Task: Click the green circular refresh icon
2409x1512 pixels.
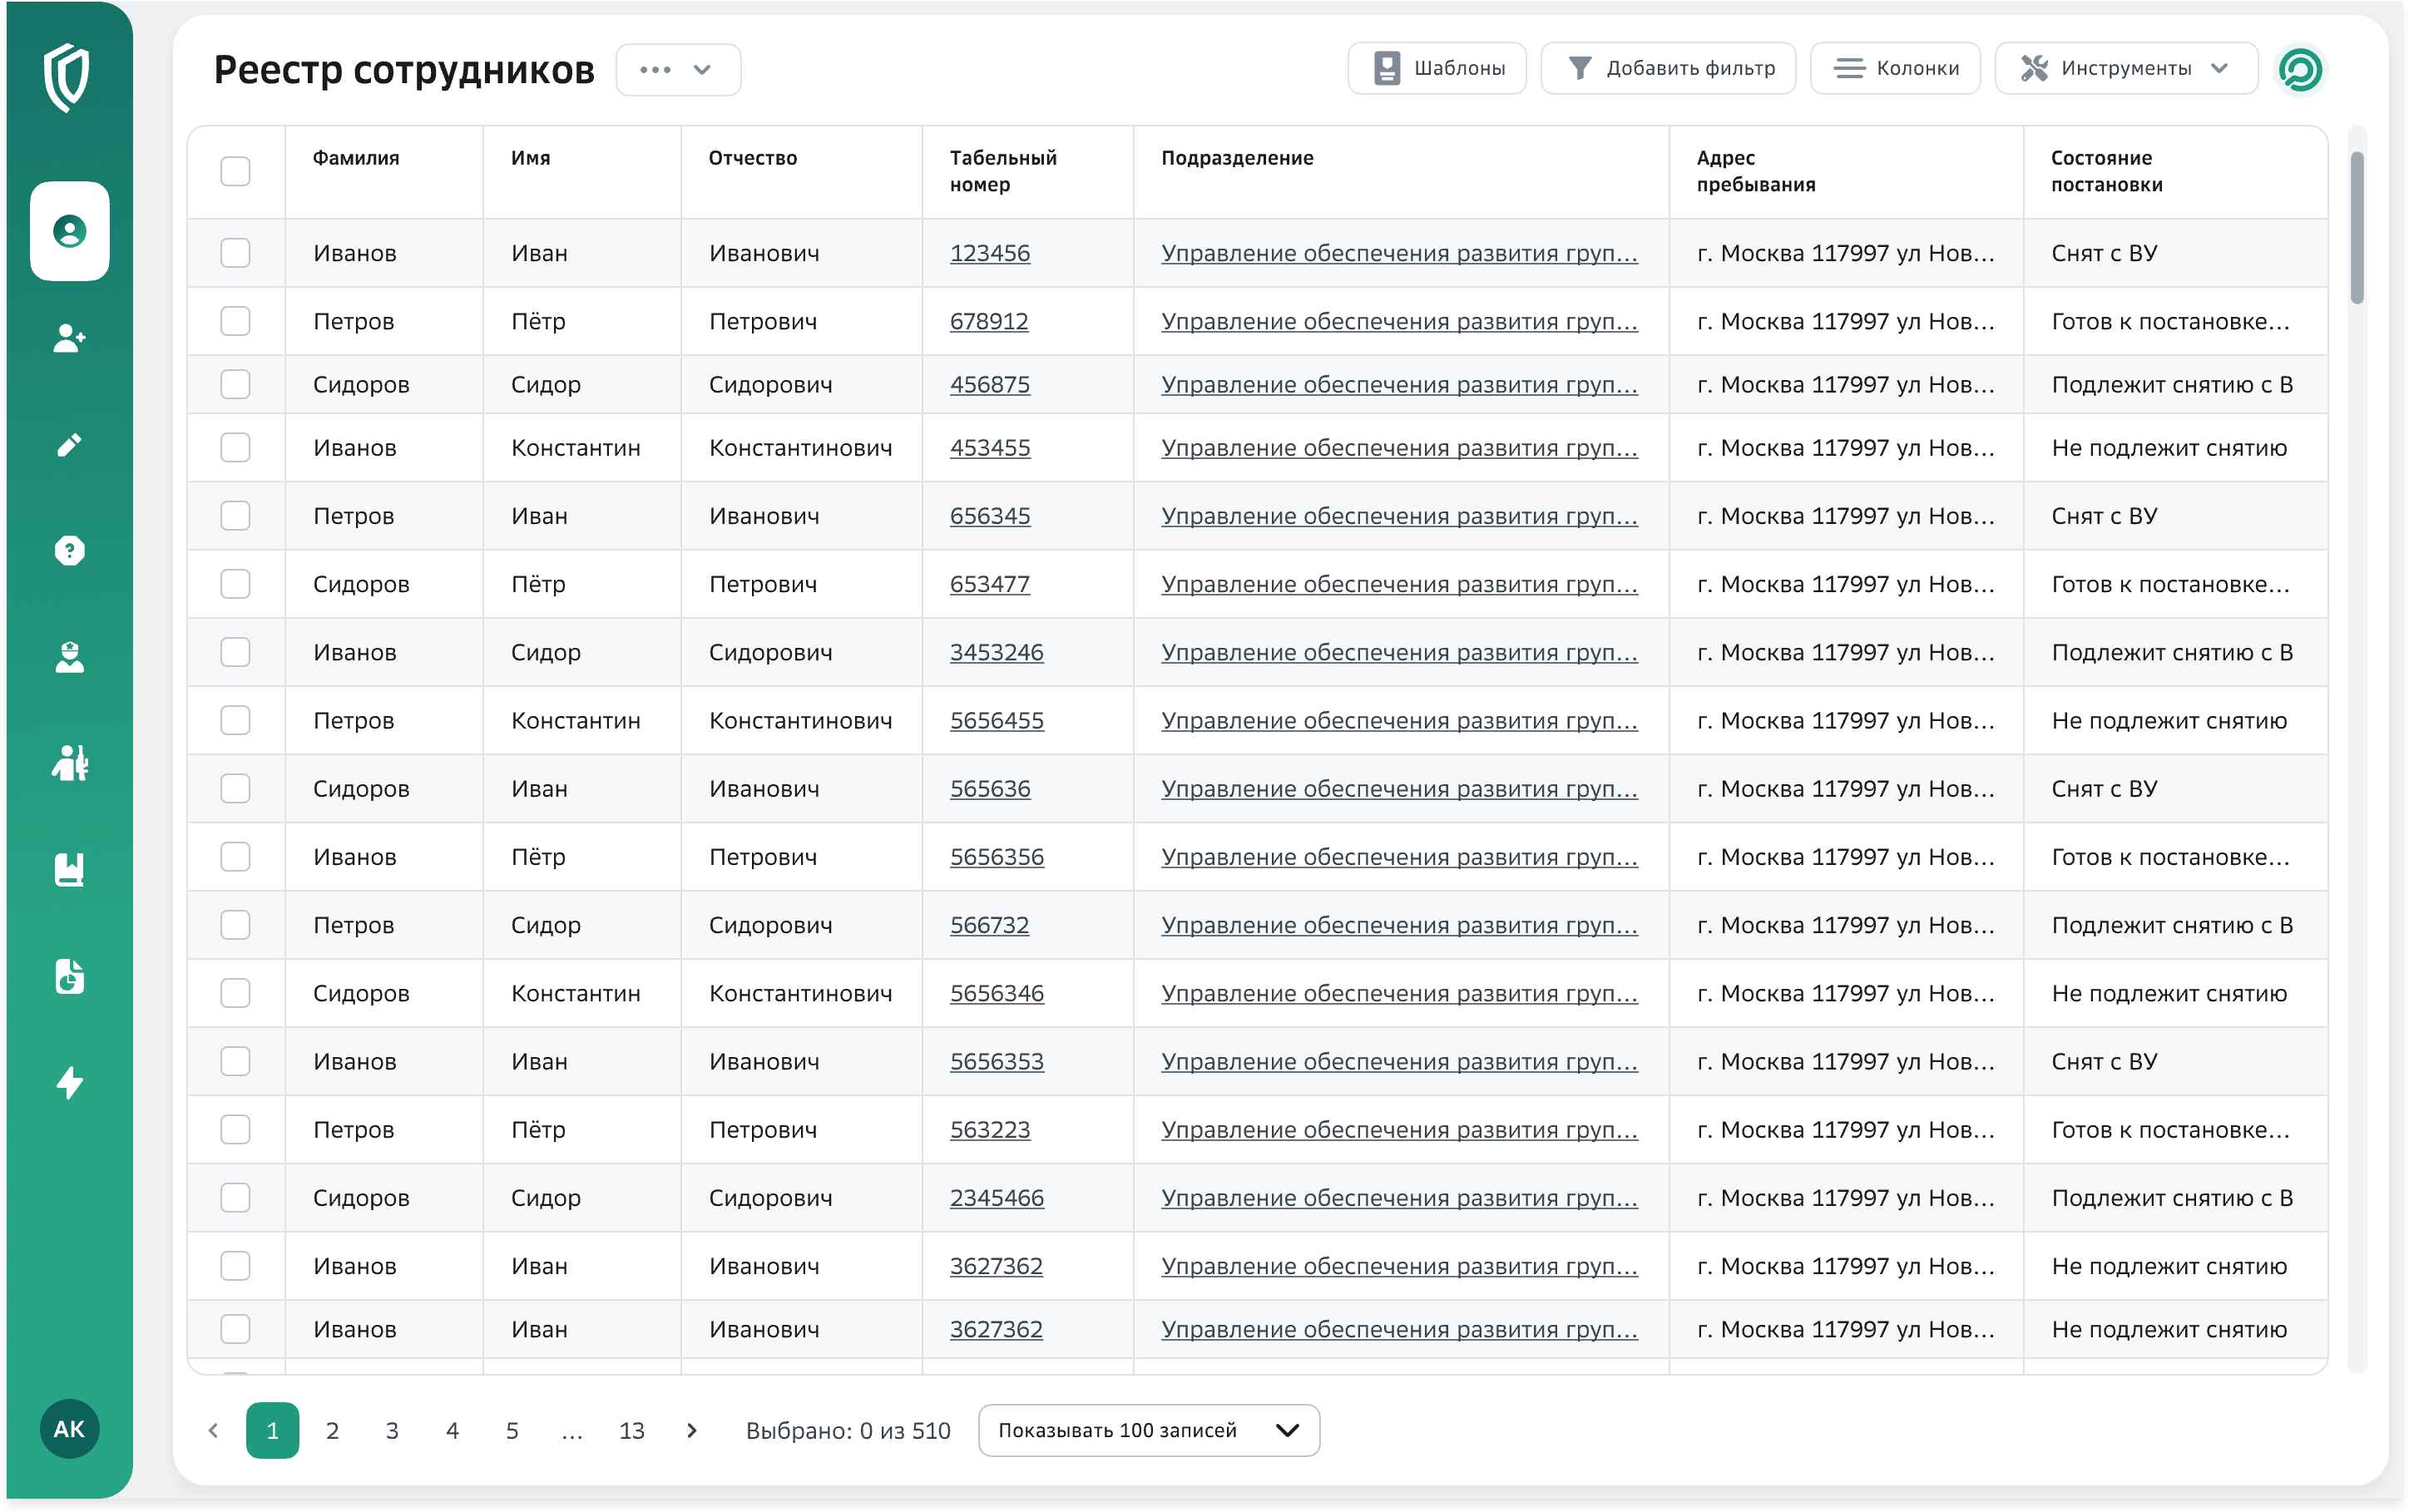Action: coord(2299,69)
